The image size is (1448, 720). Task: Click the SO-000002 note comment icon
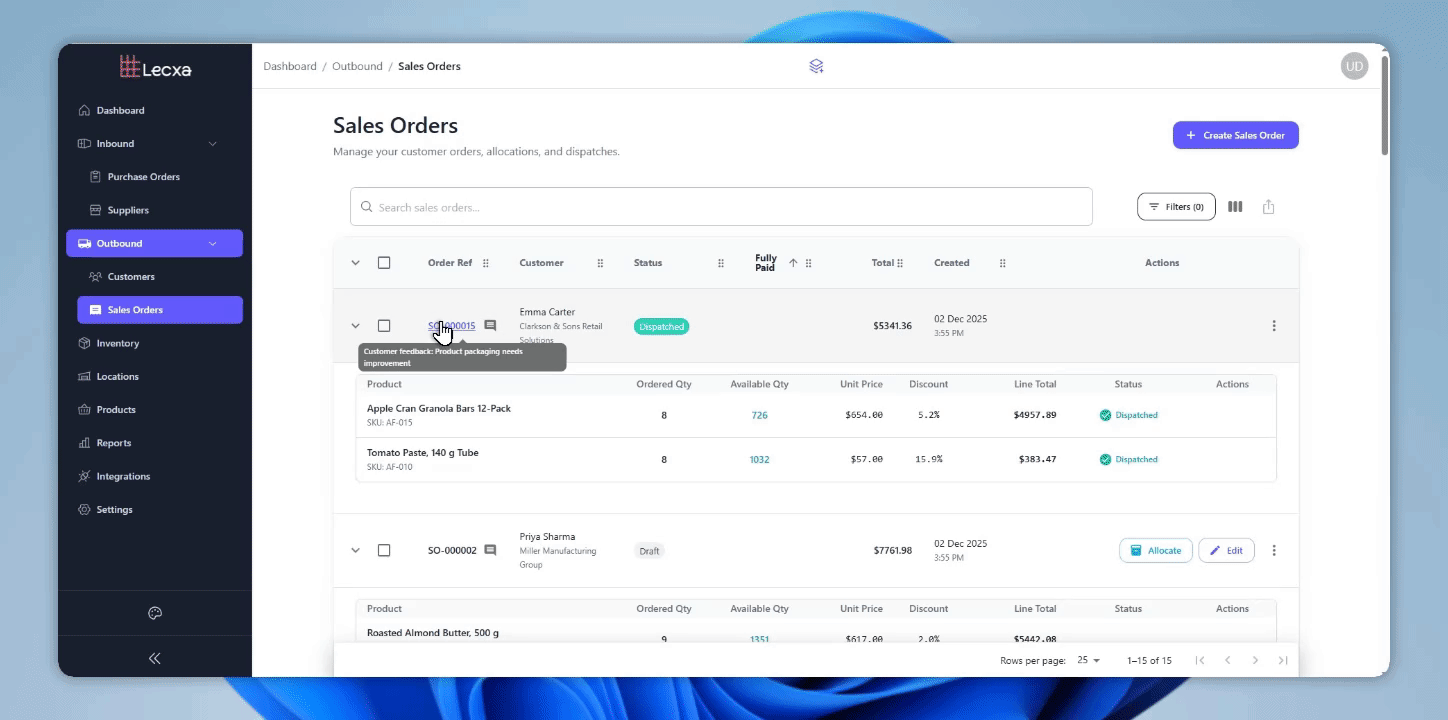tap(490, 550)
